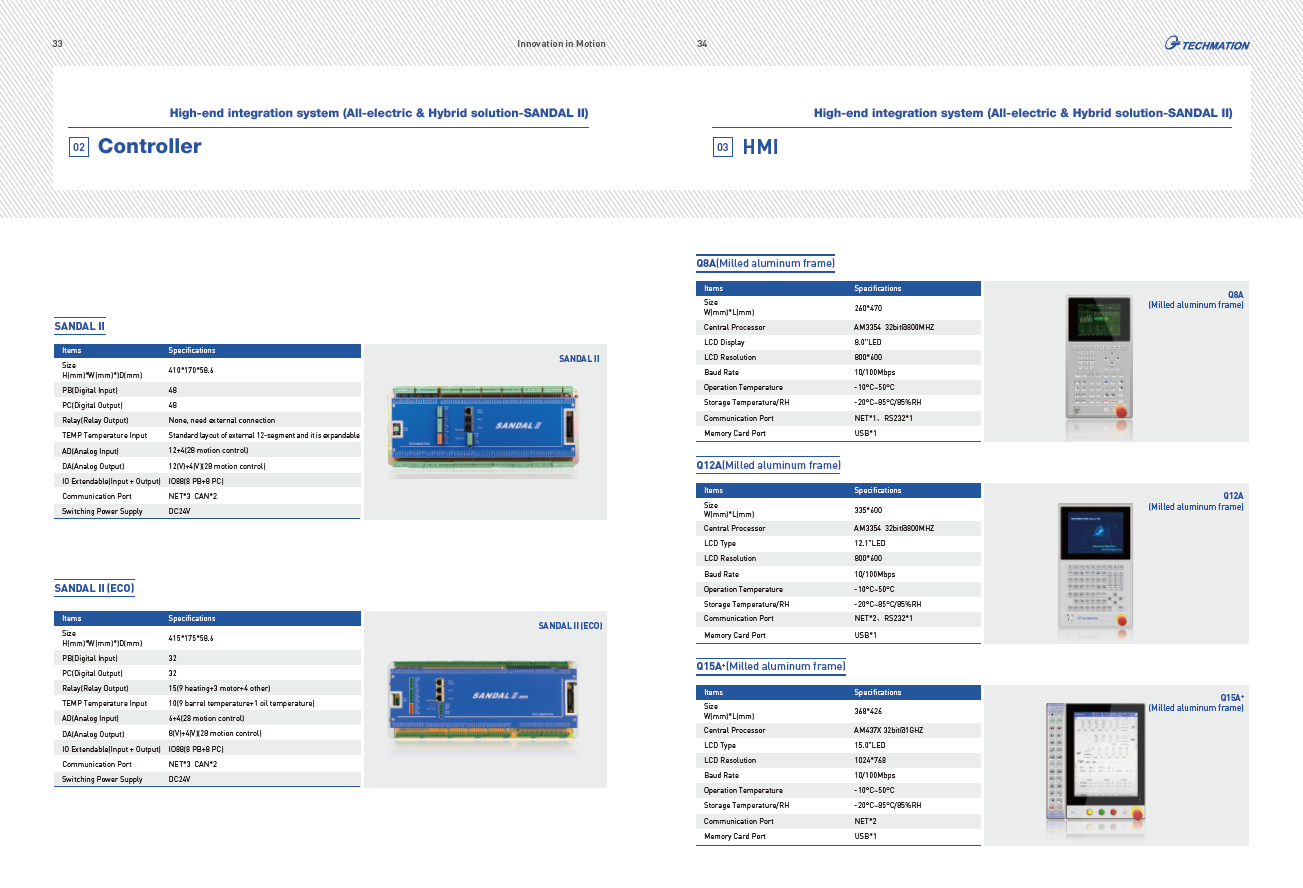This screenshot has height=888, width=1303.
Task: Click the underlined 'Q8A(Milled aluminum frame)' table heading
Action: click(x=765, y=263)
